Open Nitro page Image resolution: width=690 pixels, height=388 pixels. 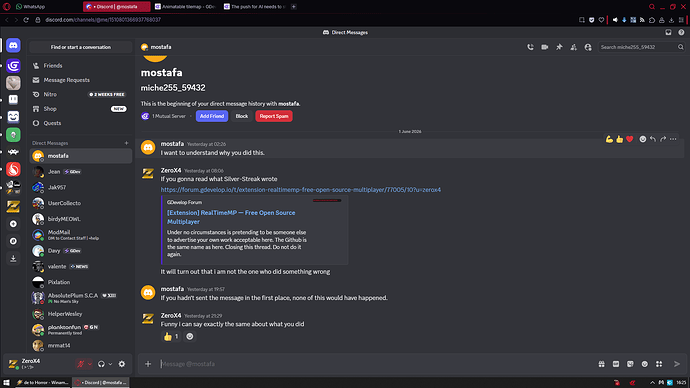(81, 95)
